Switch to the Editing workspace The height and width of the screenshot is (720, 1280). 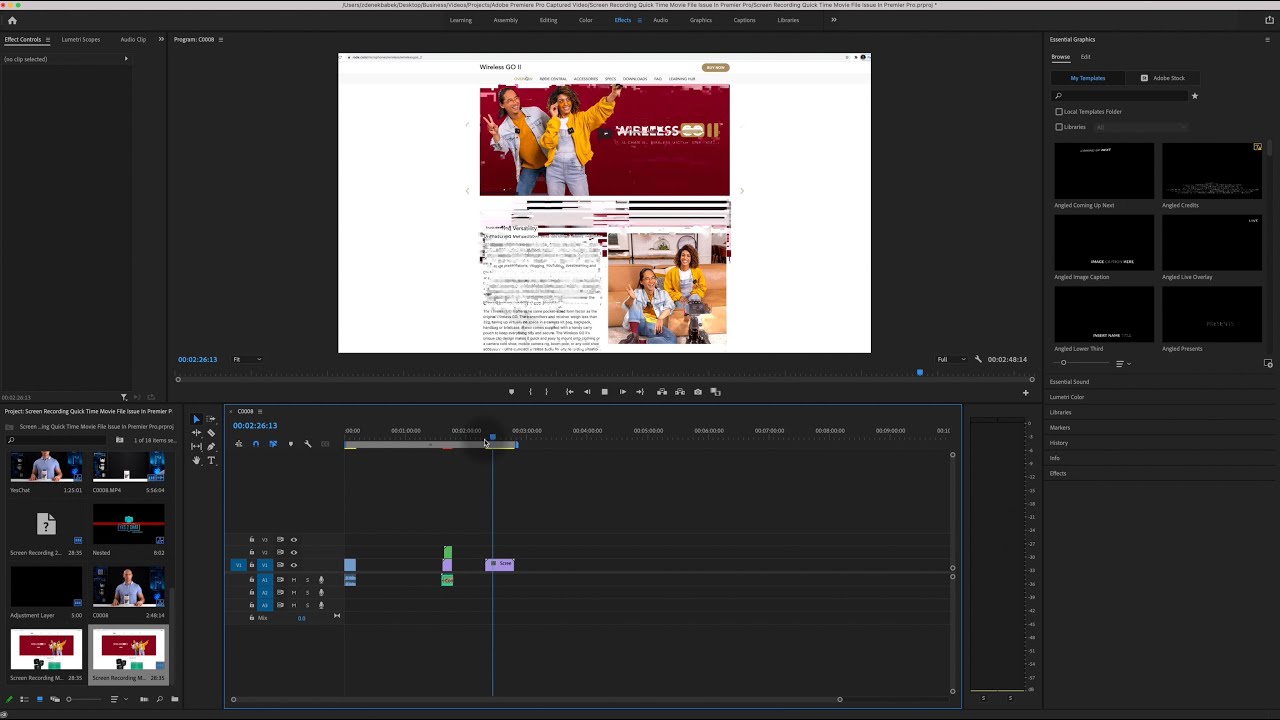click(549, 20)
